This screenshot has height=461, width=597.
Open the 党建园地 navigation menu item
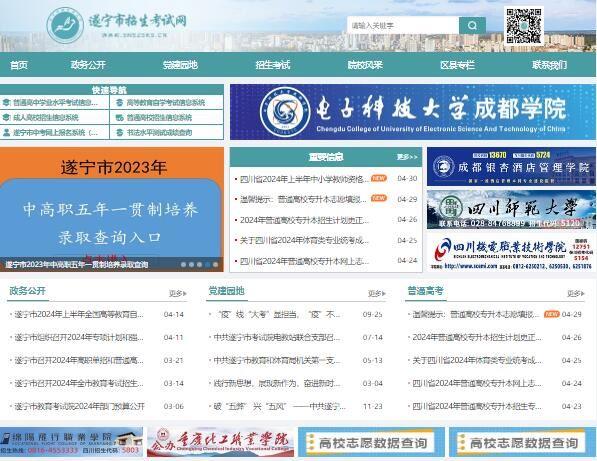click(180, 65)
